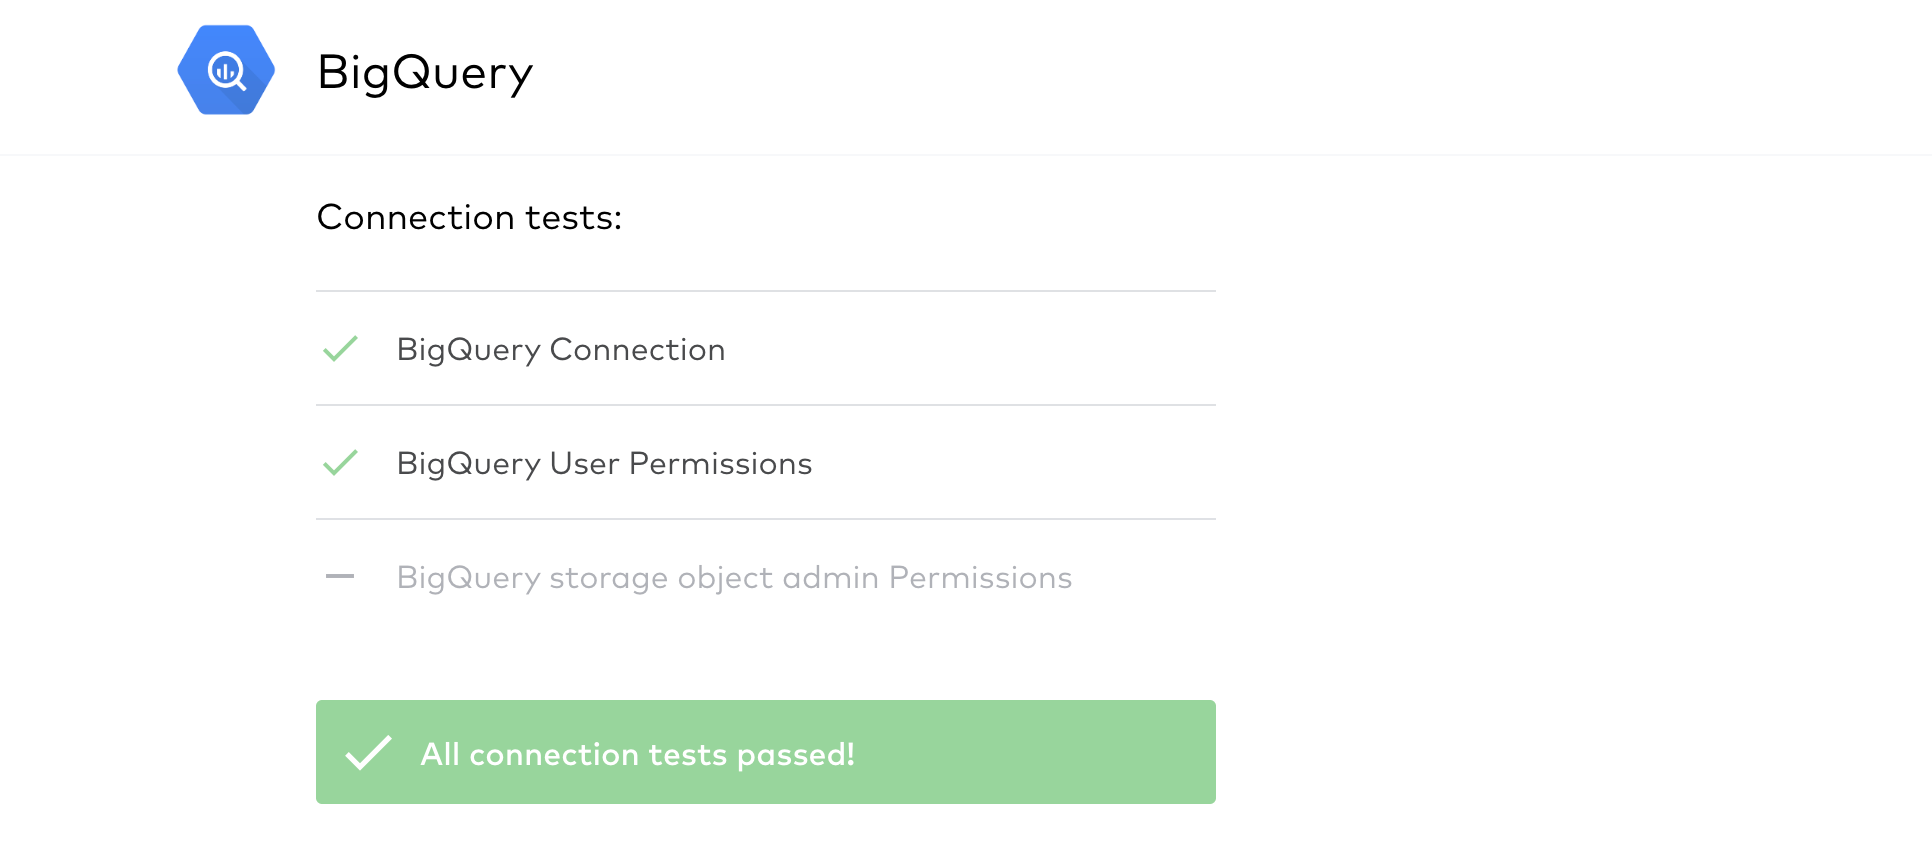Select the BigQuery User Permissions test row

(x=766, y=463)
